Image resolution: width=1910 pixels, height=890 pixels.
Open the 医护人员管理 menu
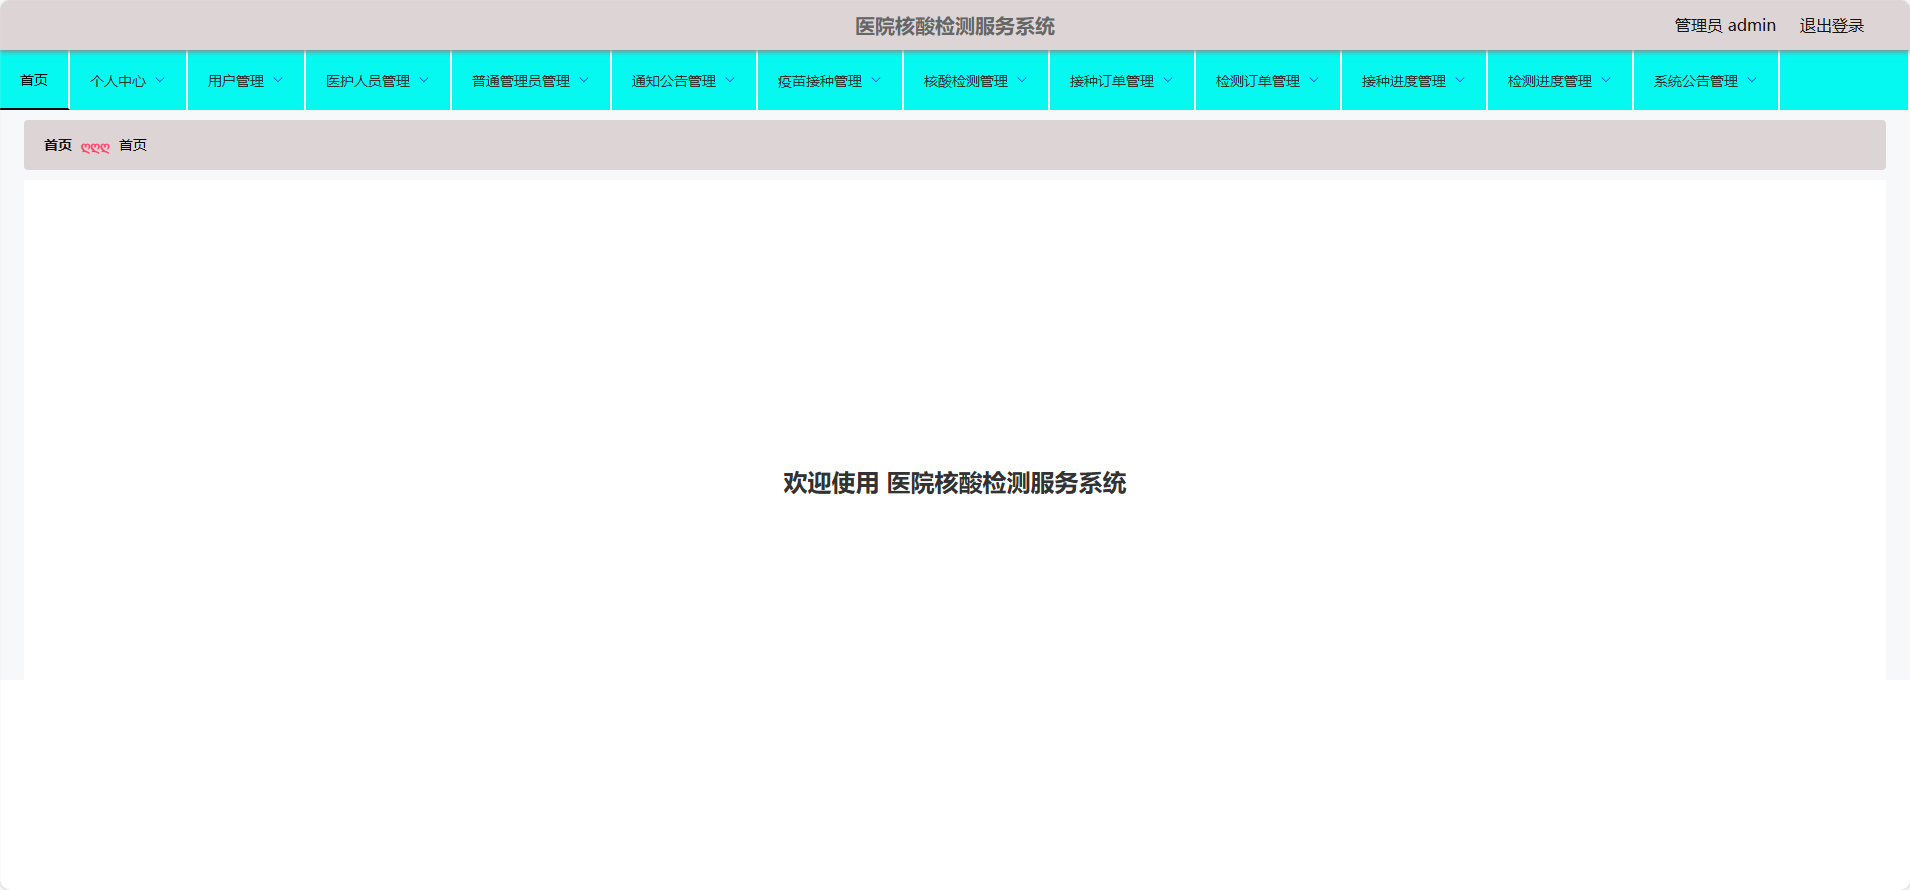pos(378,81)
